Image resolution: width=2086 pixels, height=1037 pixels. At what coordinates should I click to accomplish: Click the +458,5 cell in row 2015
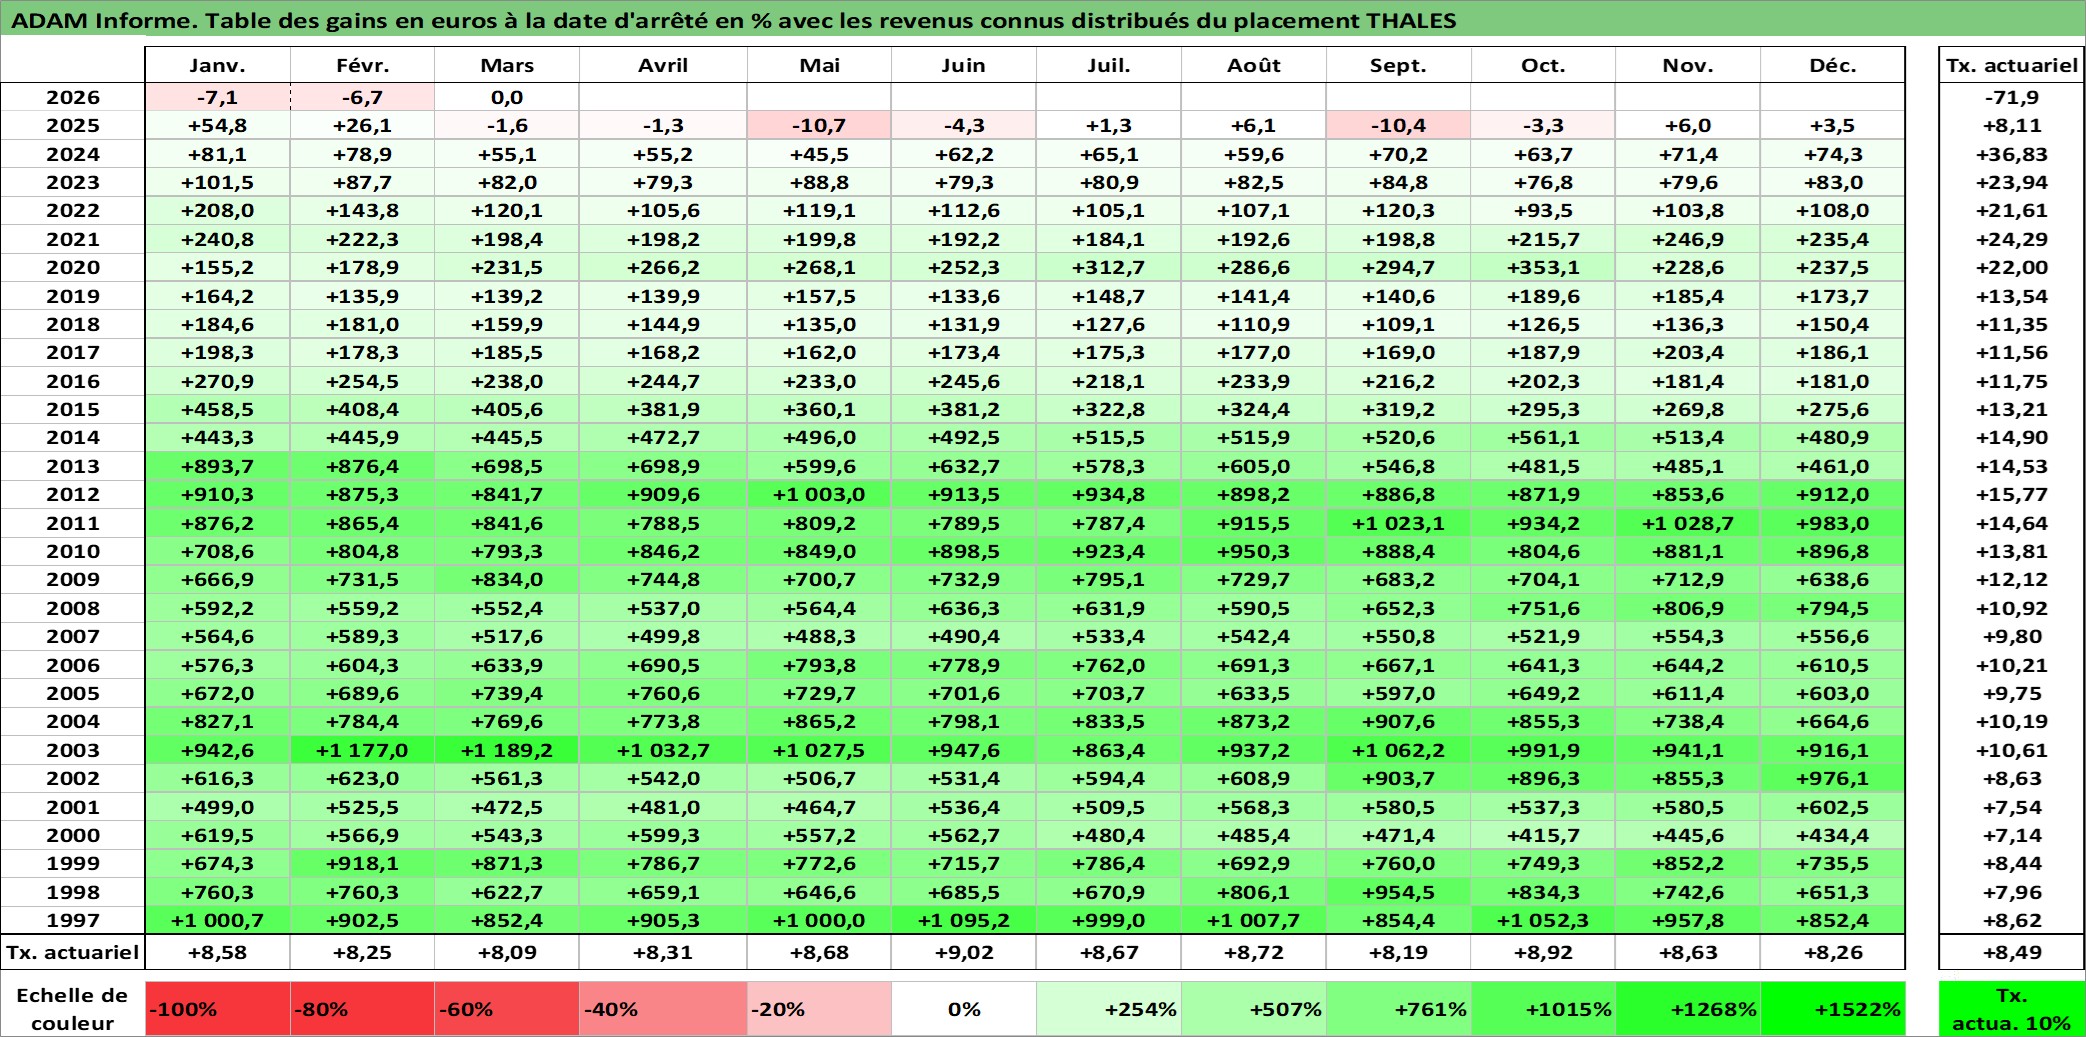(x=218, y=409)
